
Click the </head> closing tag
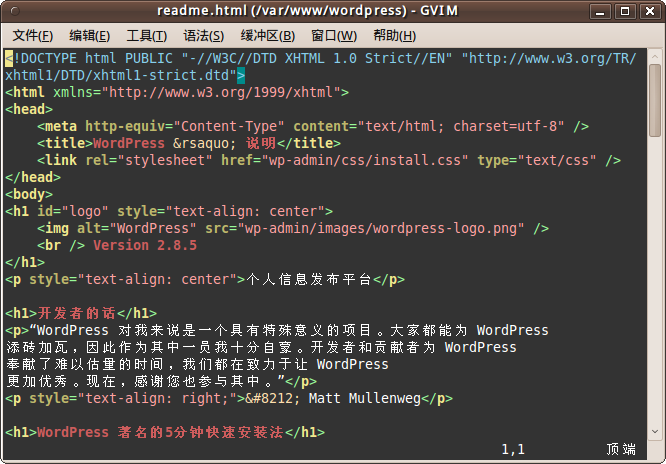tap(33, 177)
